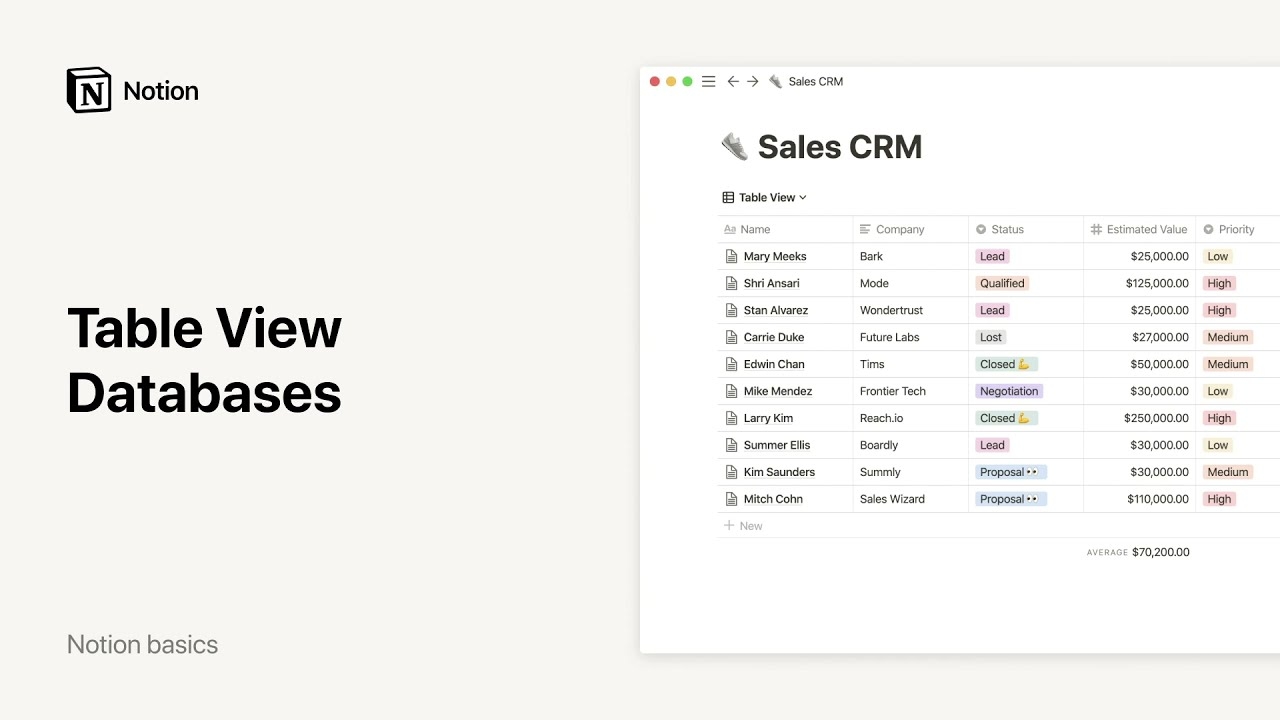Screen dimensions: 1280x720
Task: Click the back navigation arrow
Action: [733, 82]
